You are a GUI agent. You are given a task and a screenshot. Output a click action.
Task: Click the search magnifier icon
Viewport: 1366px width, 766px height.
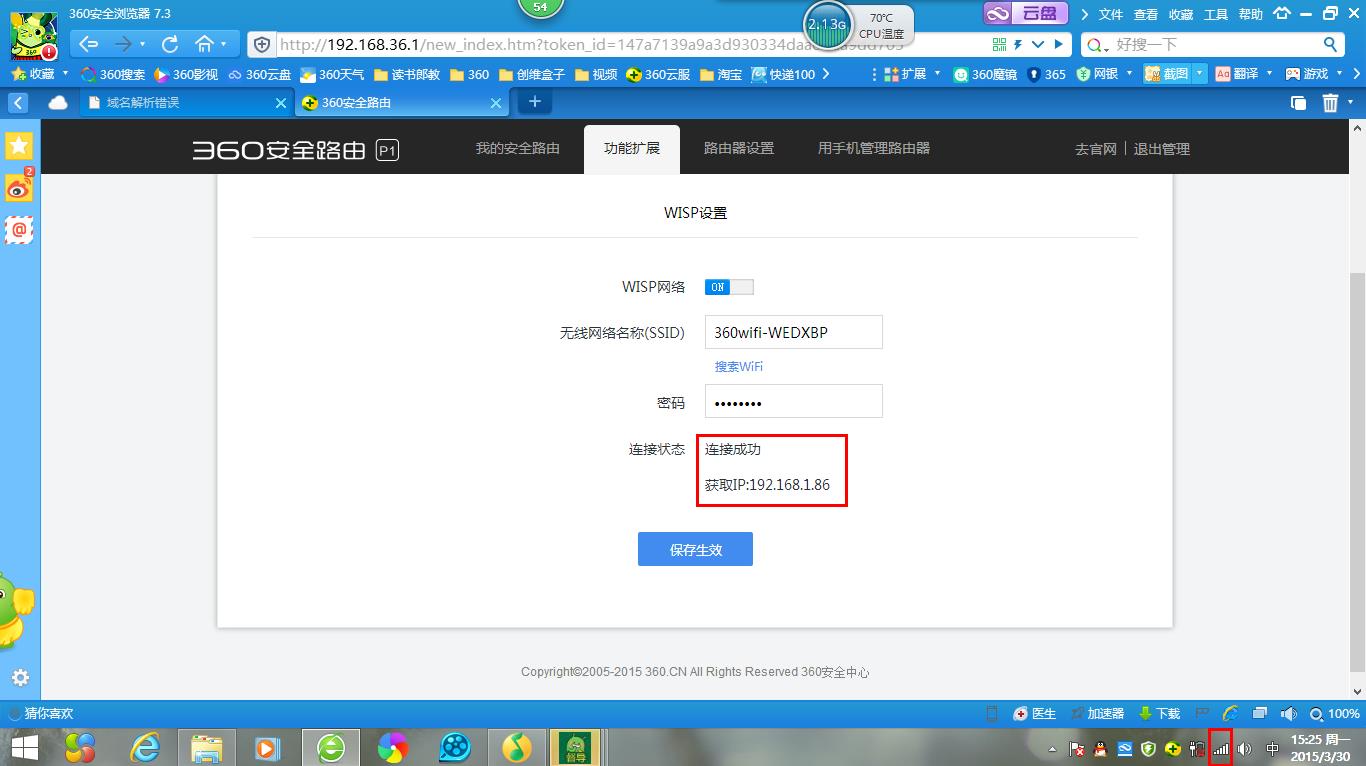point(1330,44)
